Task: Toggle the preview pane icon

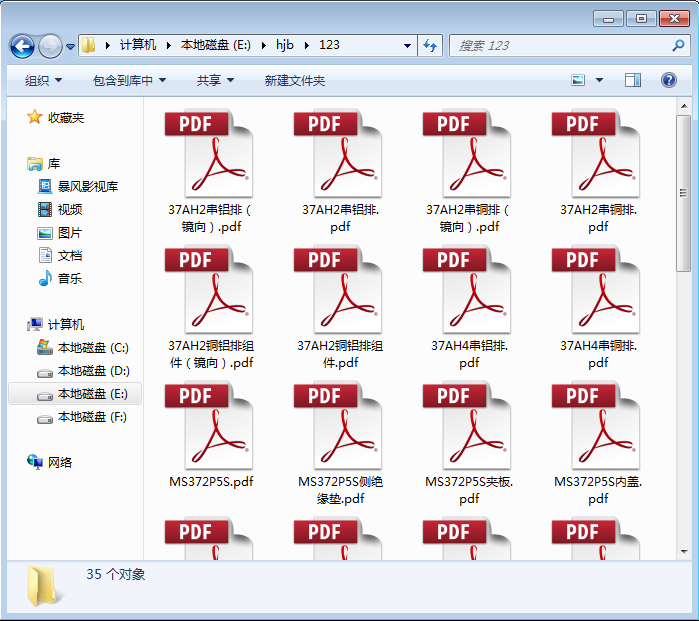Action: pos(633,80)
